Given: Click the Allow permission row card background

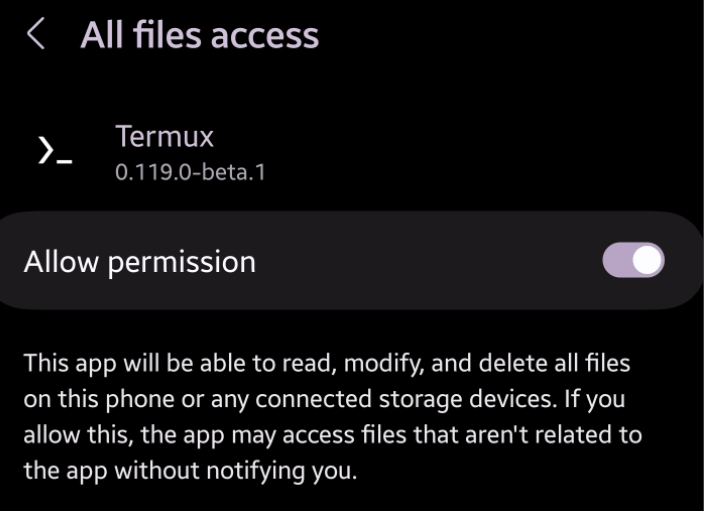Looking at the screenshot, I should (x=350, y=260).
